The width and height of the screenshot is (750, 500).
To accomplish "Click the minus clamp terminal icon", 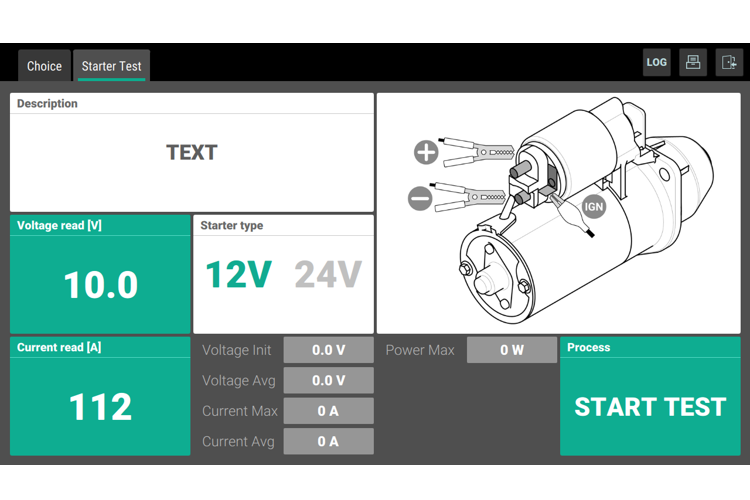I will tap(421, 198).
